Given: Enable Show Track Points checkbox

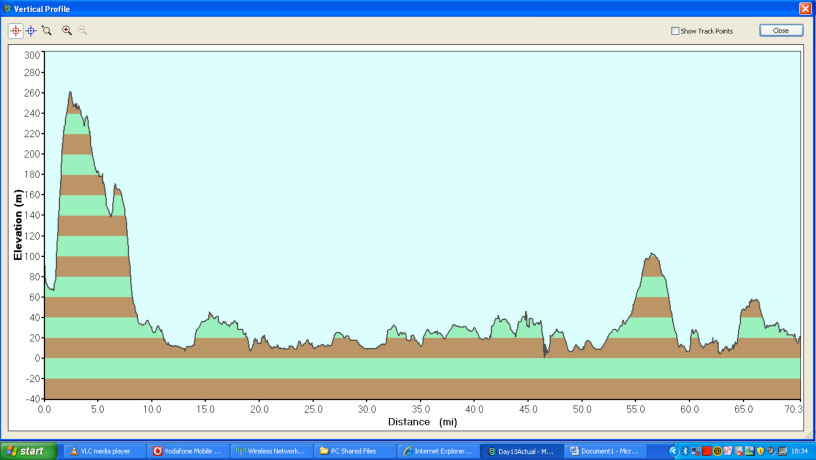Looking at the screenshot, I should [x=675, y=31].
